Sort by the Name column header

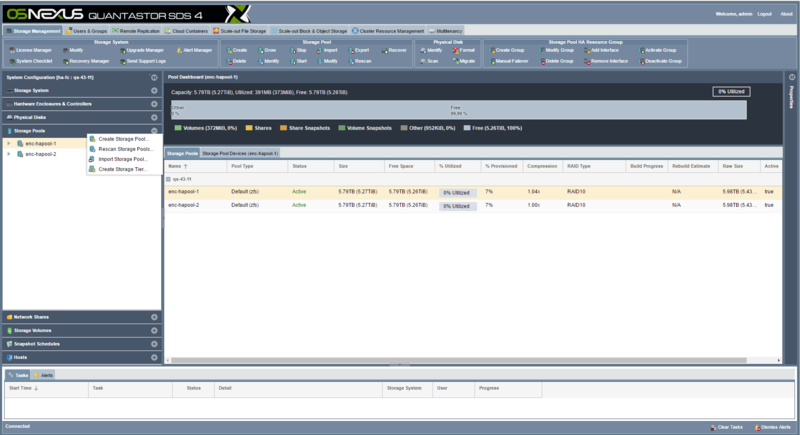tap(195, 166)
